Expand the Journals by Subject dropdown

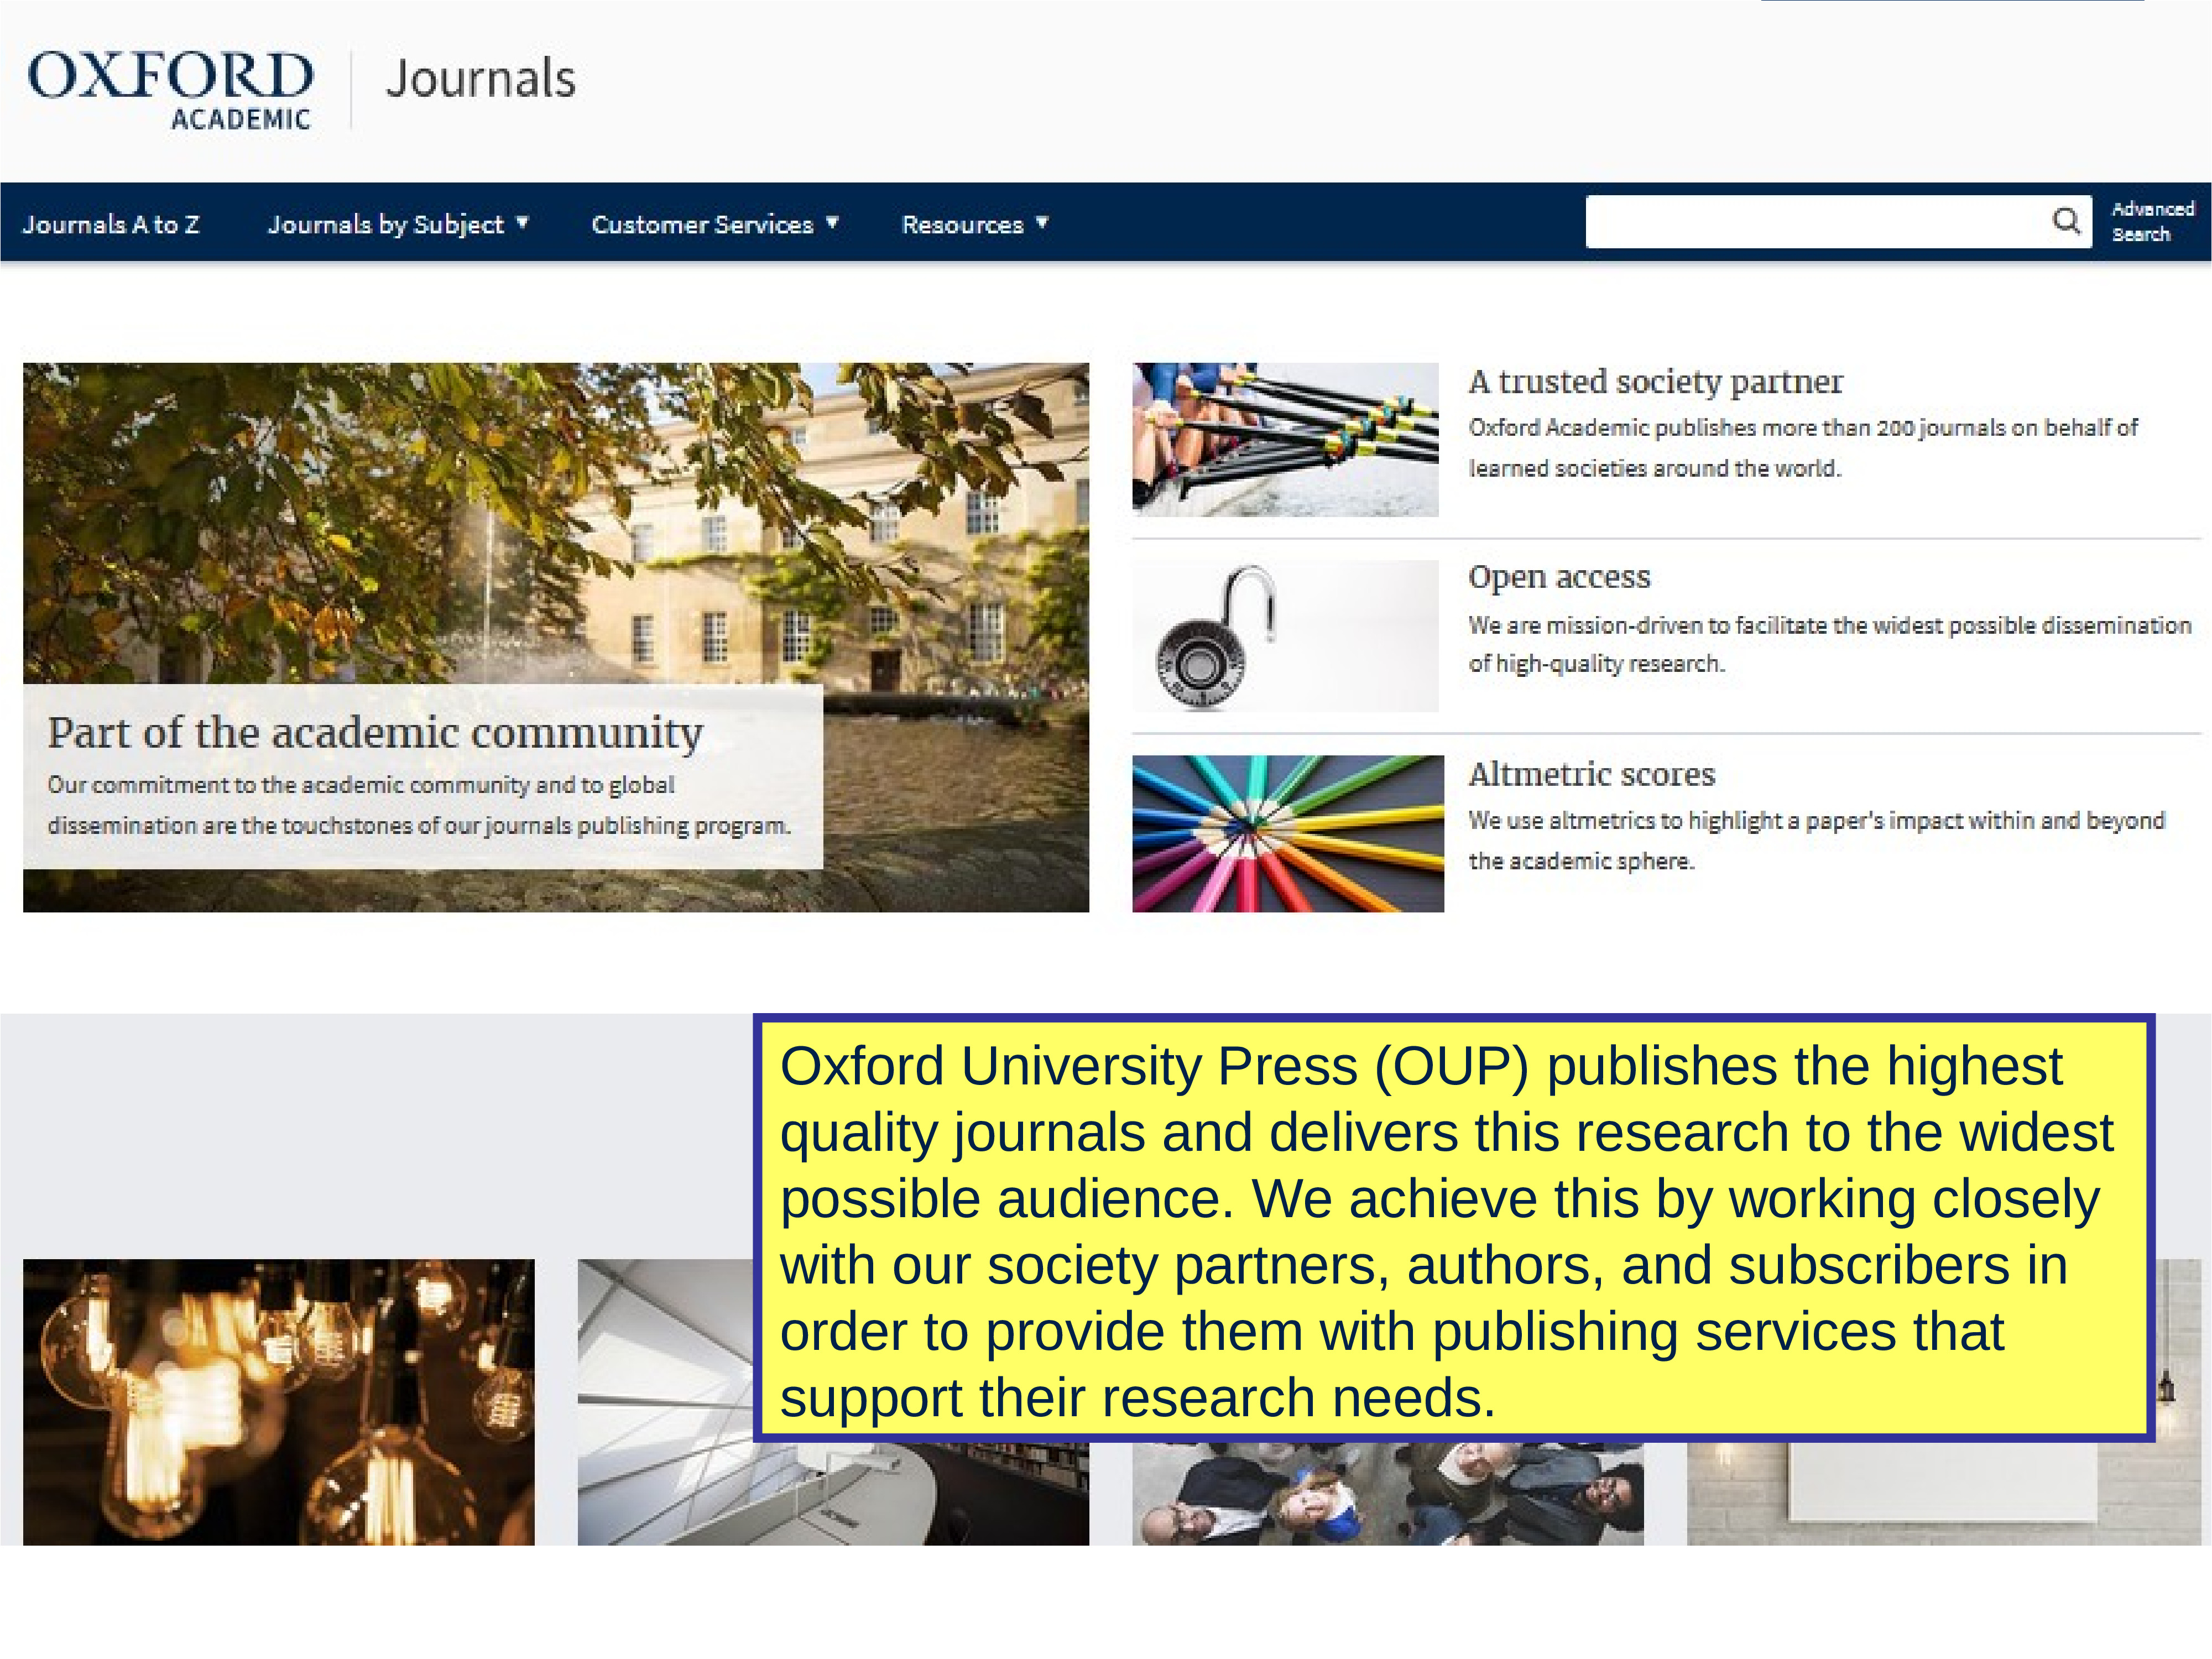click(x=398, y=224)
